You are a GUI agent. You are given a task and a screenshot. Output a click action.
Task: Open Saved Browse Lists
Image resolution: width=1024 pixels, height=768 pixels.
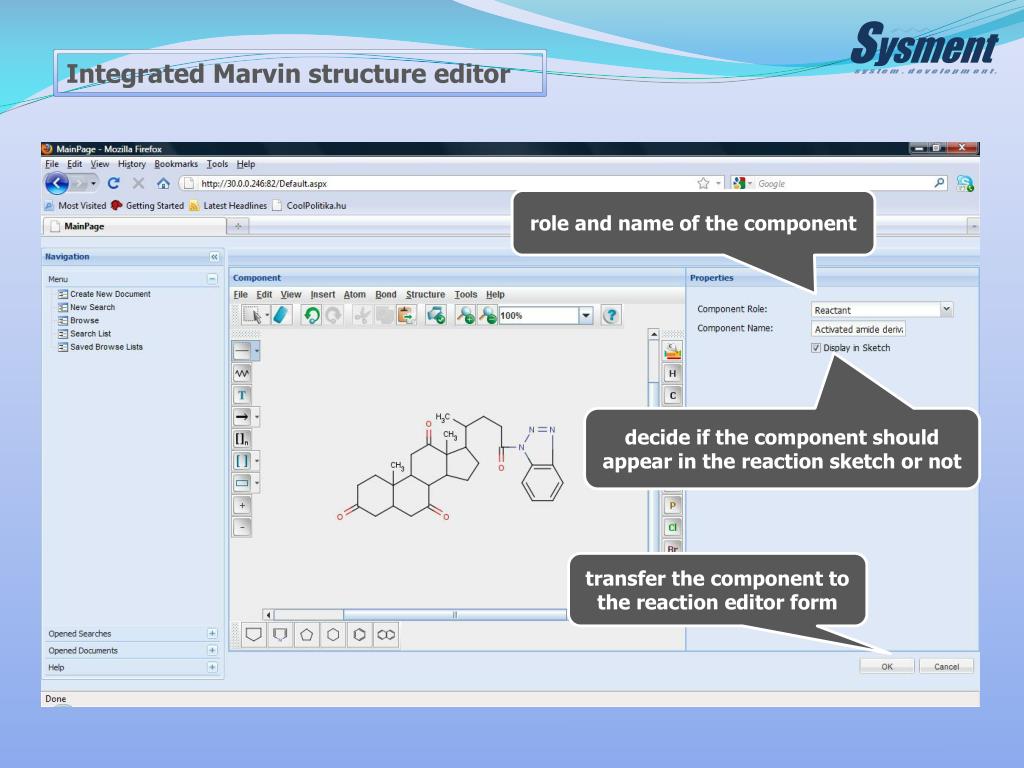pos(106,347)
